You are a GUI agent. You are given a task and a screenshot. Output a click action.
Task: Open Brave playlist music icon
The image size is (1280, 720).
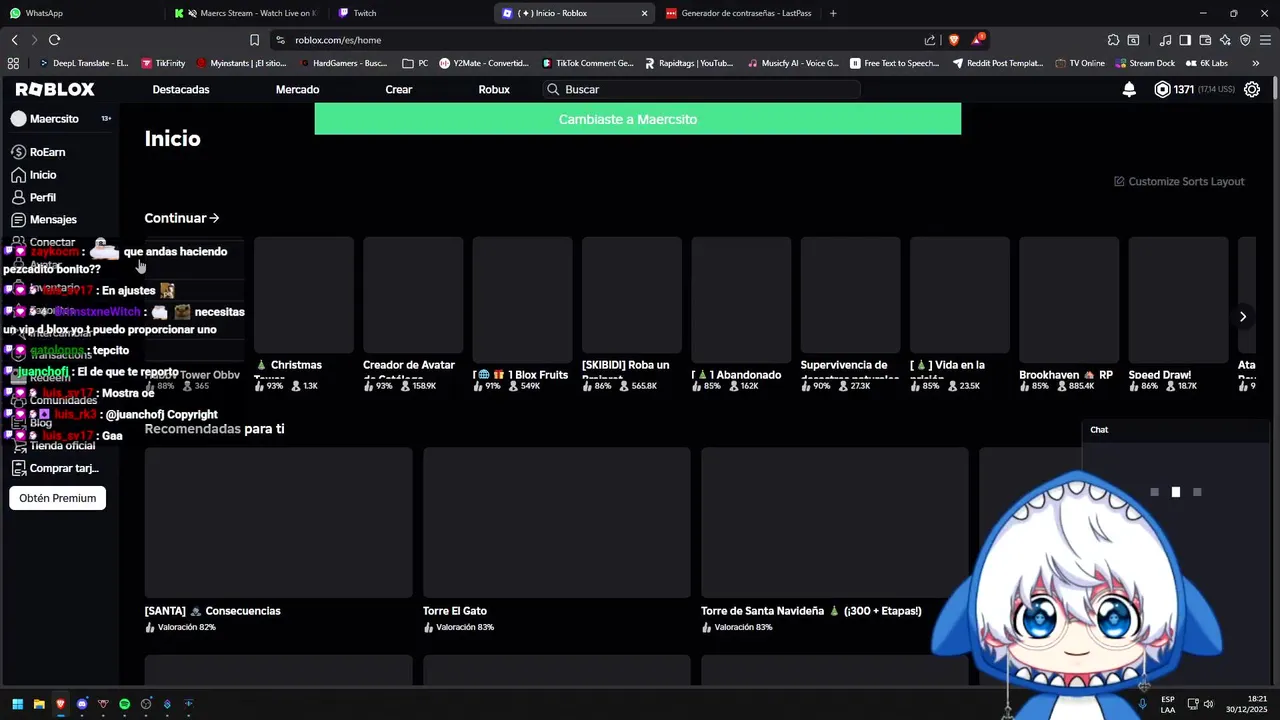click(1165, 40)
